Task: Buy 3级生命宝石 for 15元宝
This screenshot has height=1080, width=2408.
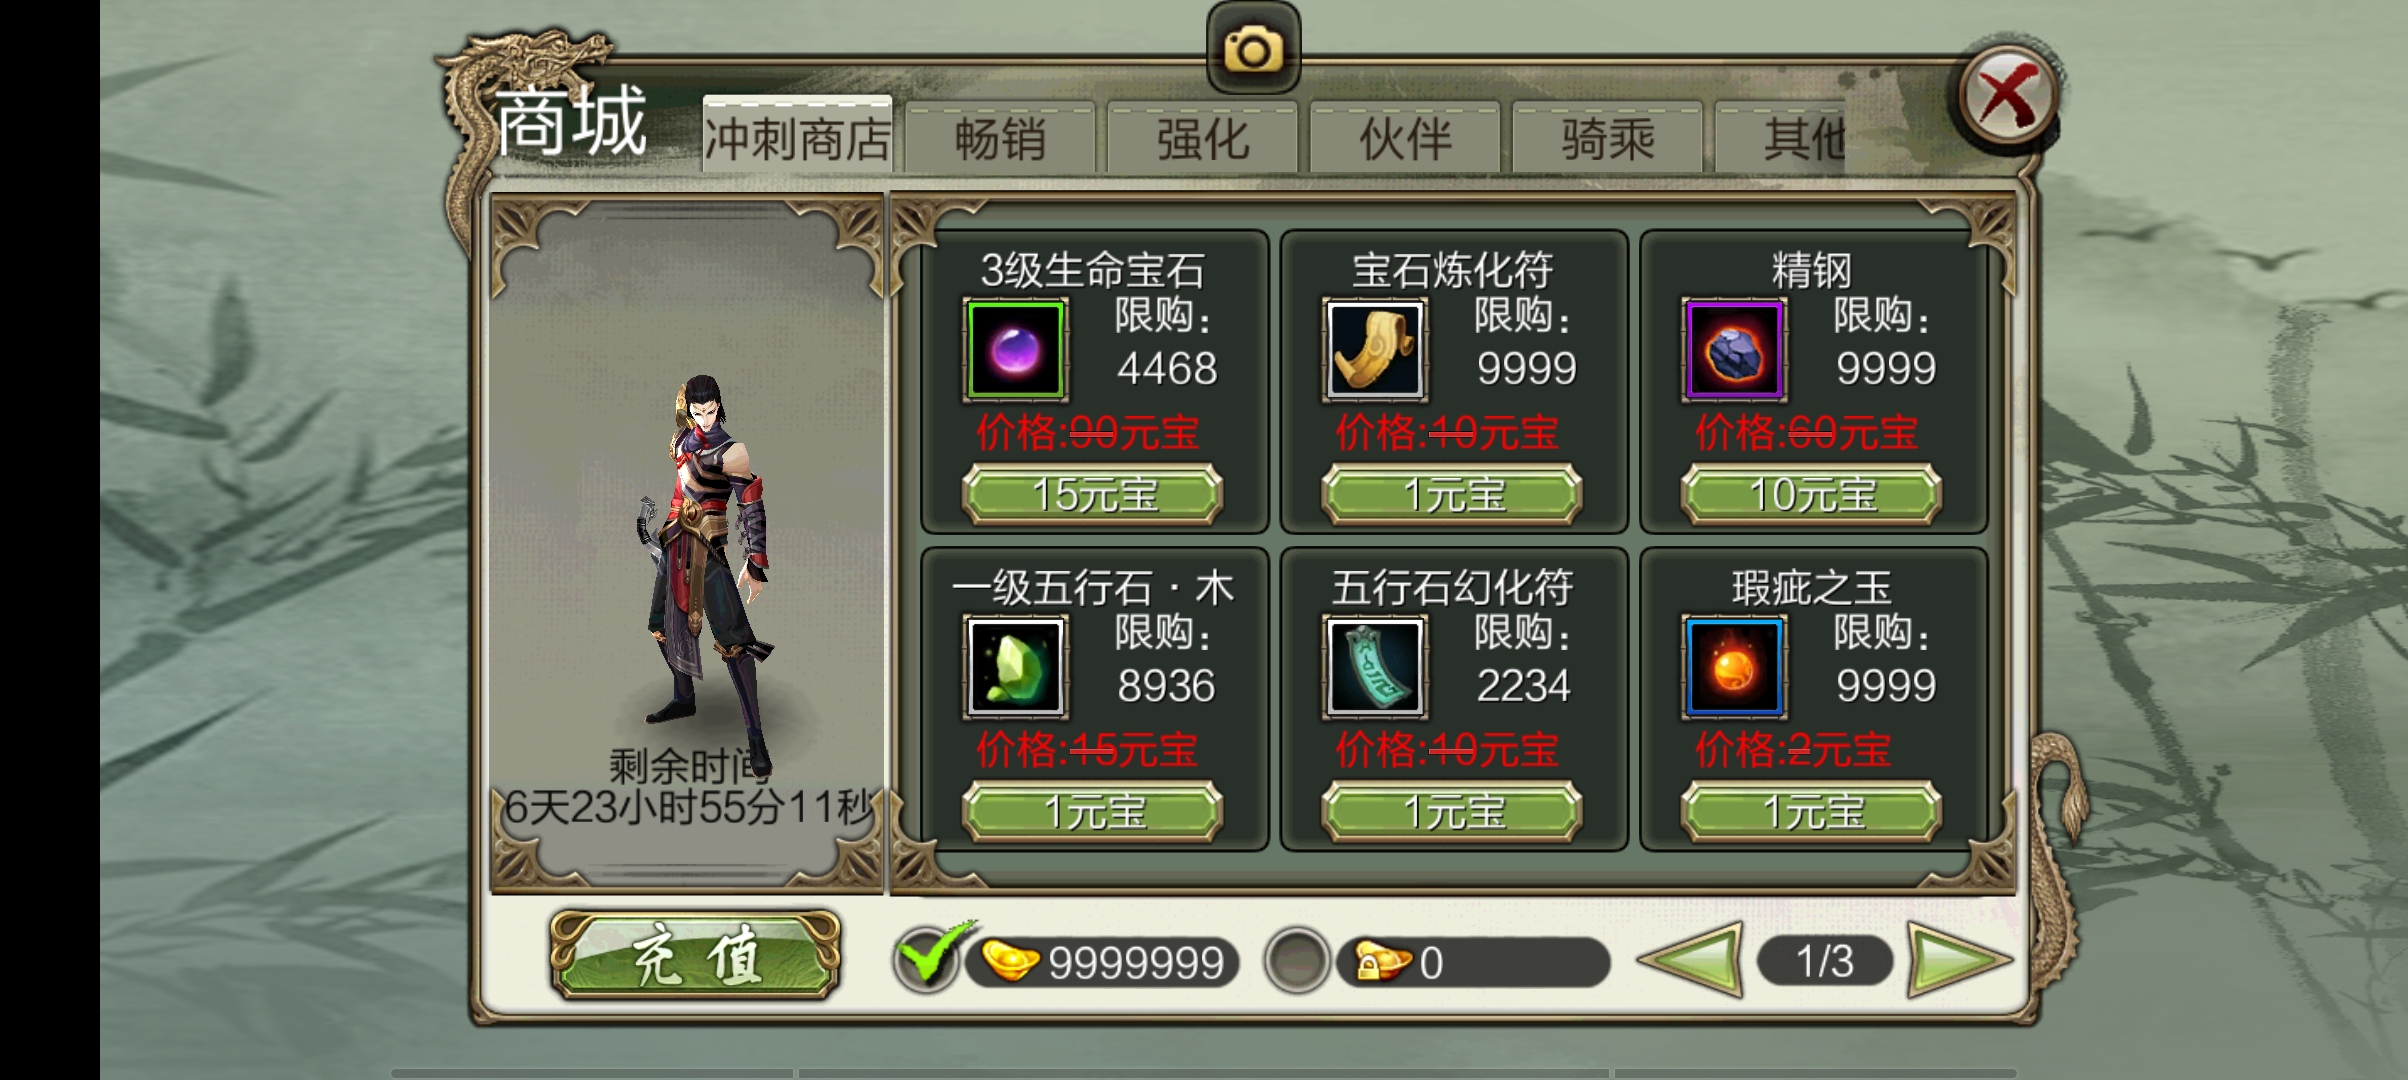Action: [1093, 494]
